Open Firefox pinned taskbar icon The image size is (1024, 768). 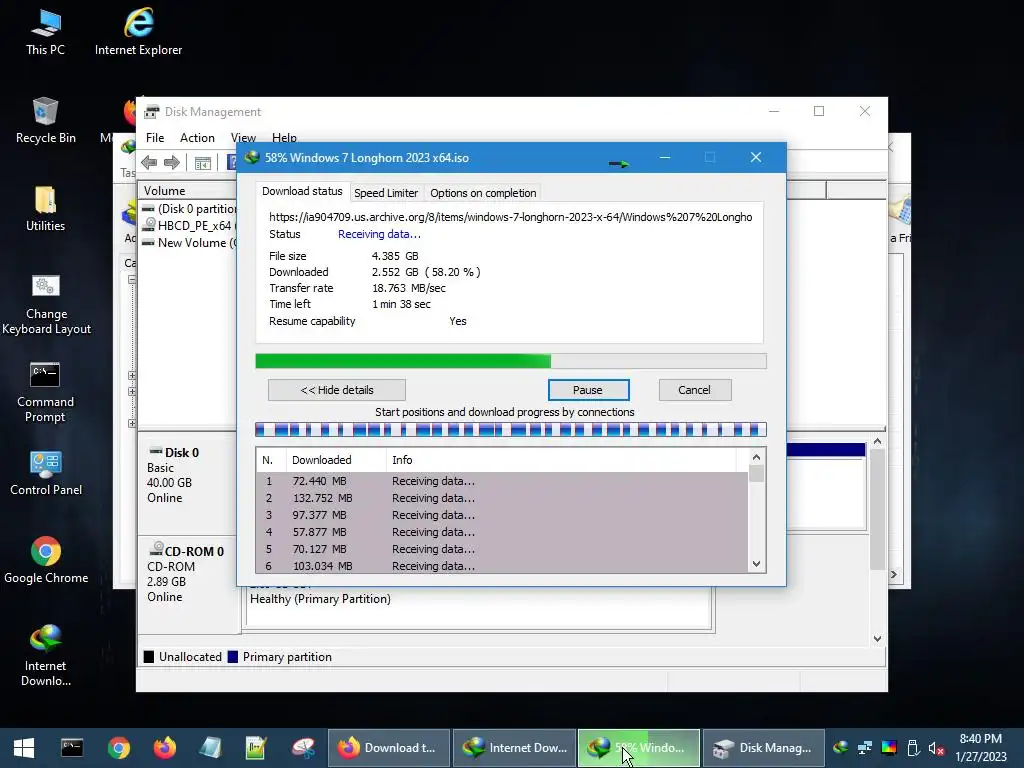[165, 748]
